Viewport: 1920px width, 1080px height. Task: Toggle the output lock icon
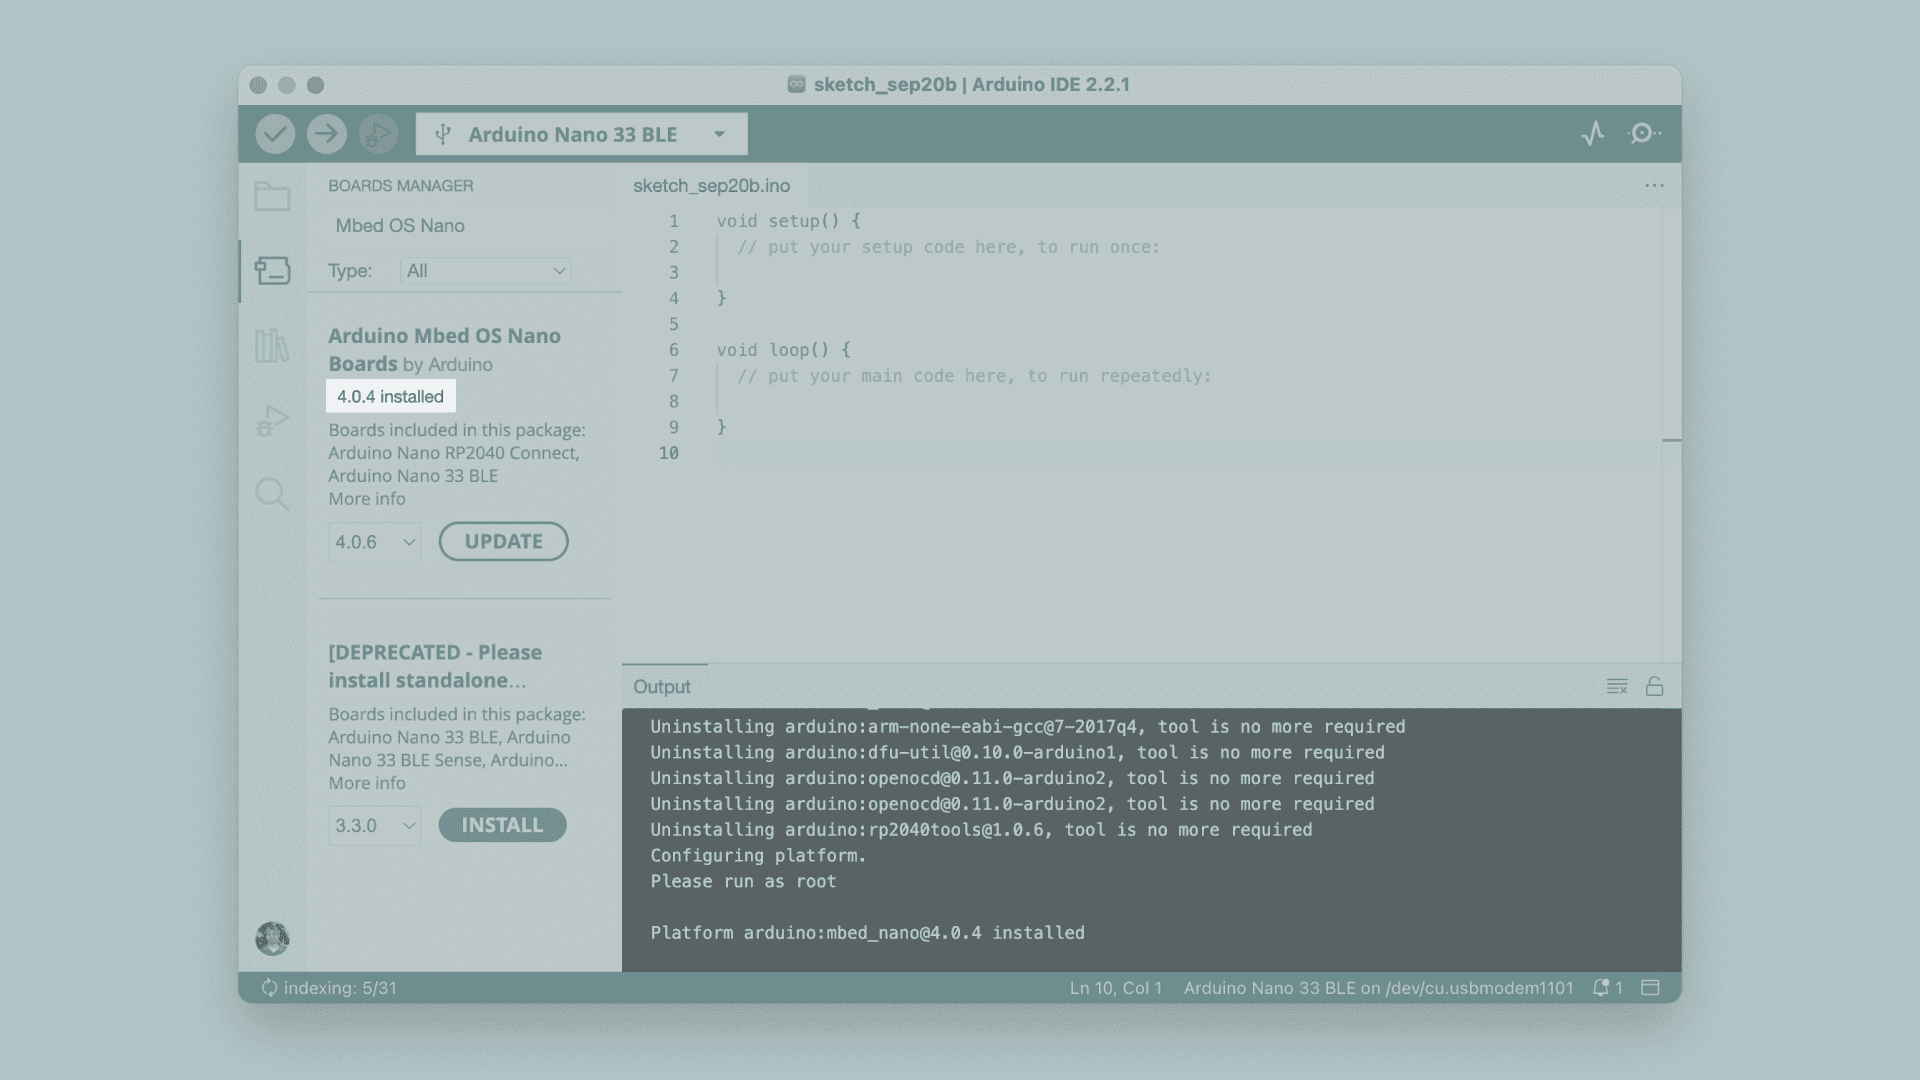coord(1654,686)
